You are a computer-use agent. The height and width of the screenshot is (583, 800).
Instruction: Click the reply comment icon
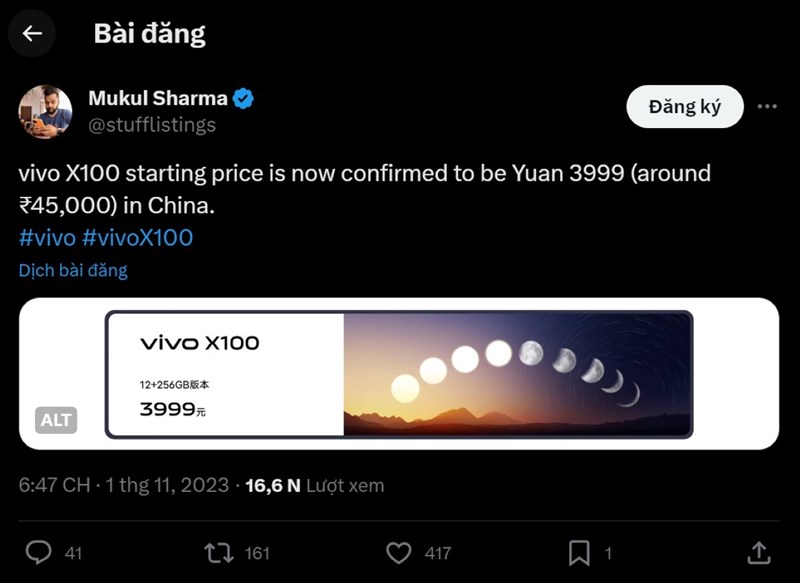(x=39, y=552)
